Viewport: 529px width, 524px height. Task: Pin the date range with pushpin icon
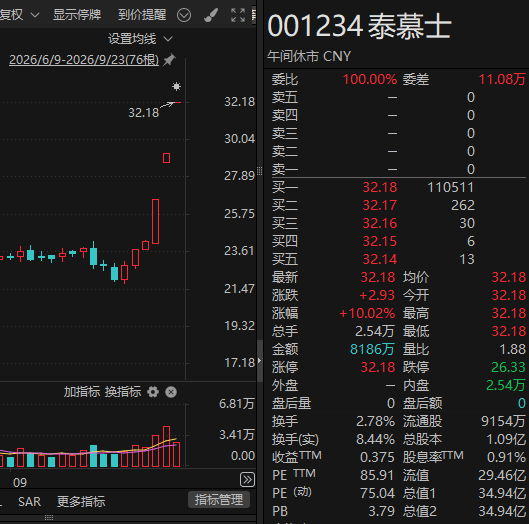pyautogui.click(x=169, y=60)
